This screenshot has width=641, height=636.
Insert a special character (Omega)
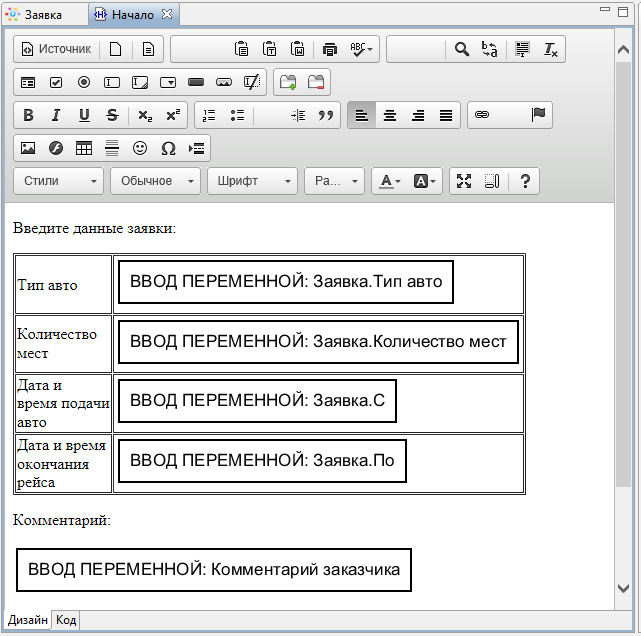168,148
